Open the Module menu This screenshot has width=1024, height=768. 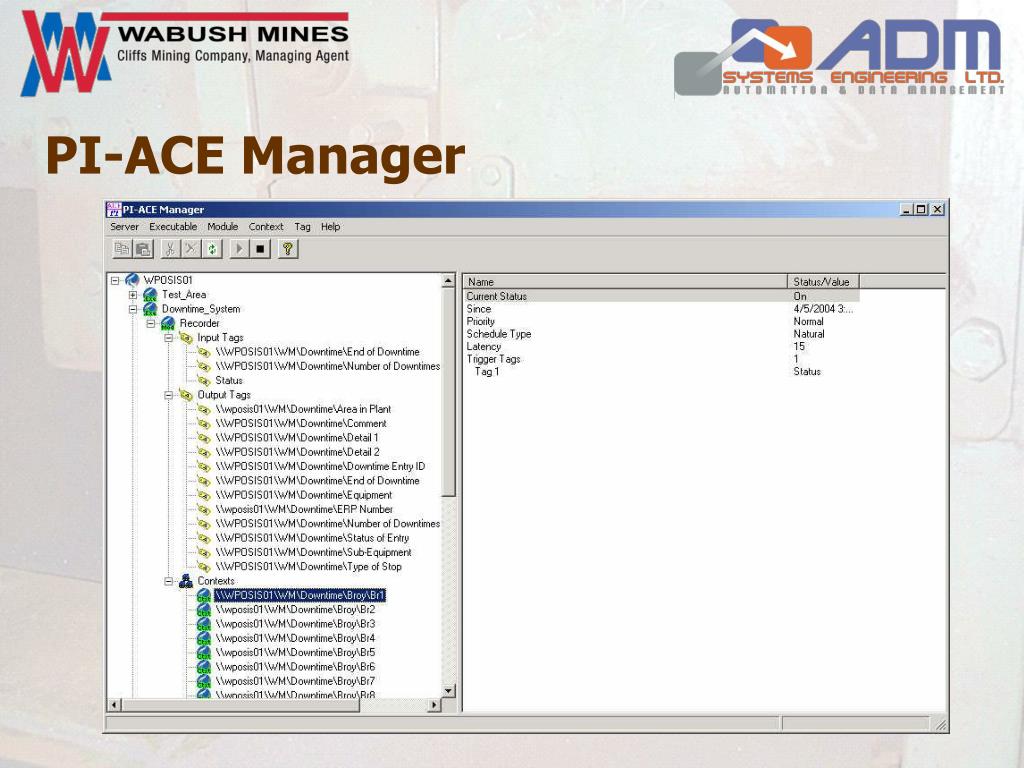pyautogui.click(x=223, y=227)
